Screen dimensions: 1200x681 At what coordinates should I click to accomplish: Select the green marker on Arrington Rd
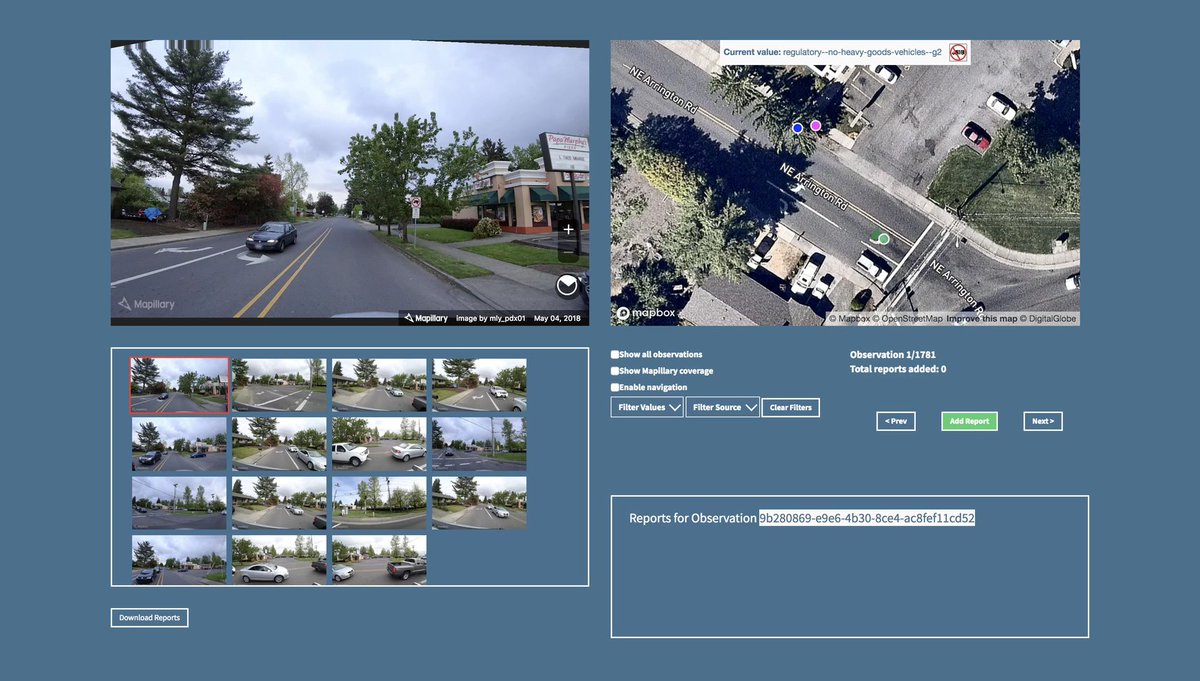[x=883, y=238]
